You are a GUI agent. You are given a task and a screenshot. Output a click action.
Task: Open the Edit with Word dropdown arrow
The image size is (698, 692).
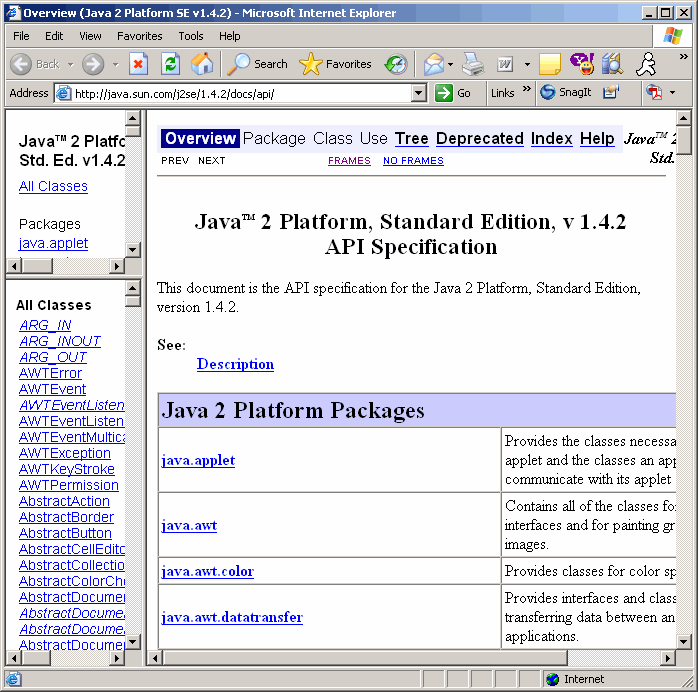[x=527, y=65]
